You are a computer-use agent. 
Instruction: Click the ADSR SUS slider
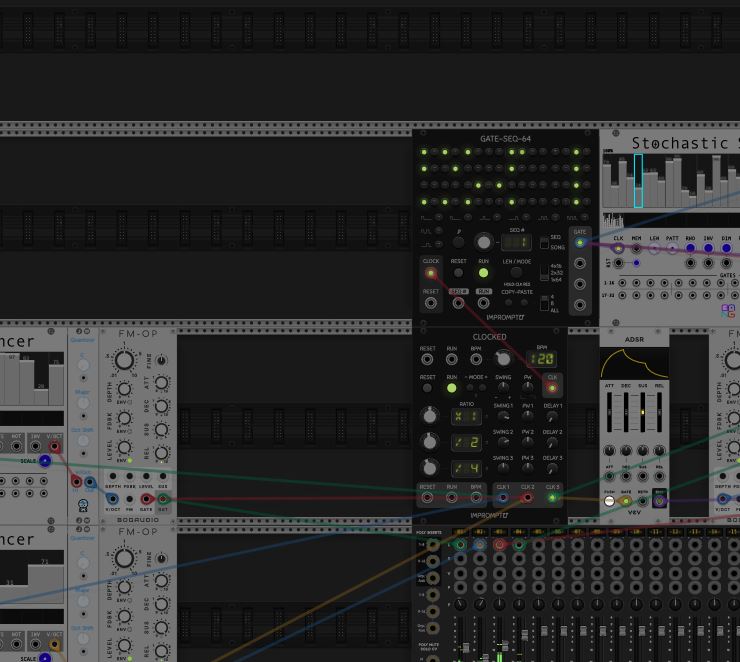[642, 412]
